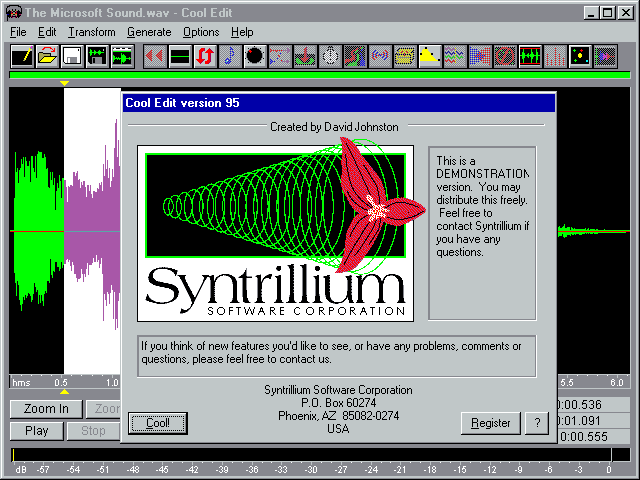Click the black circle noise icon
The width and height of the screenshot is (640, 480).
click(255, 56)
